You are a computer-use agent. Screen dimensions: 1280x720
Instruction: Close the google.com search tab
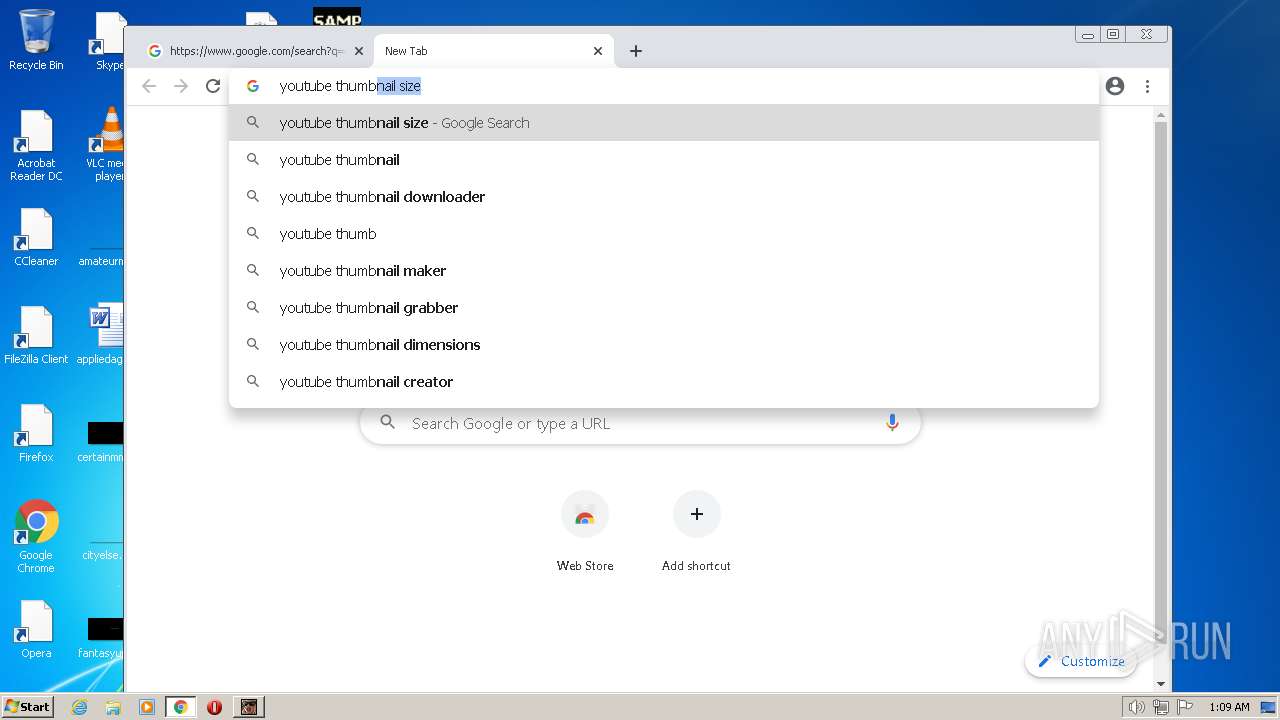click(x=359, y=51)
